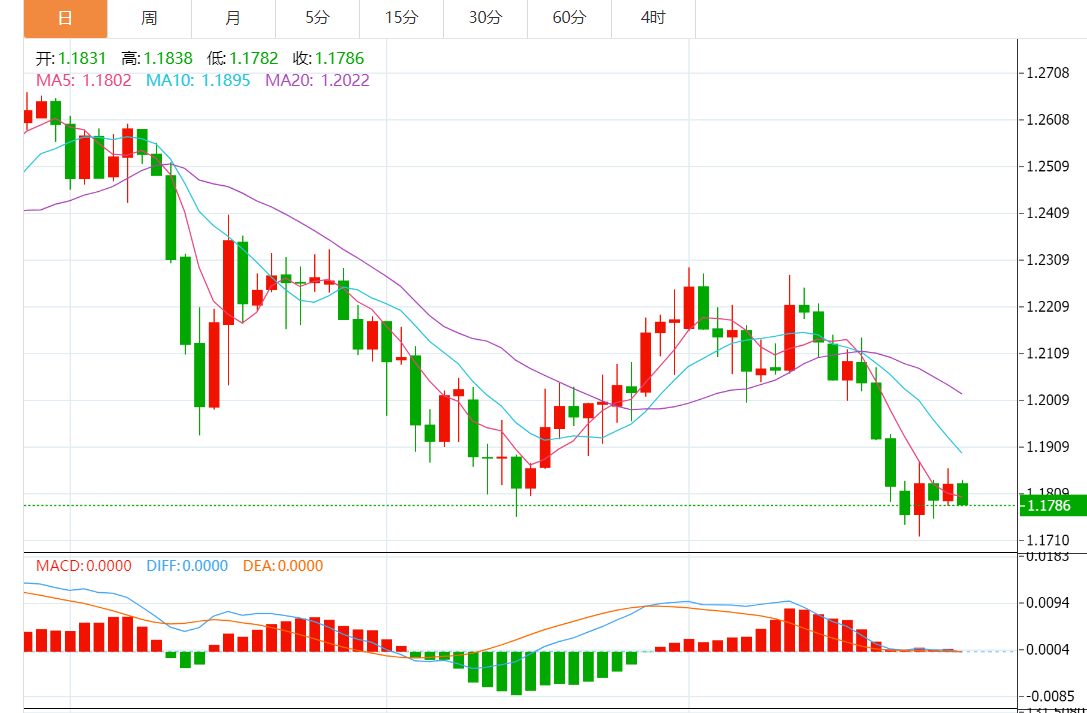
Task: Click the low price 低:1.1782 value
Action: coord(242,59)
